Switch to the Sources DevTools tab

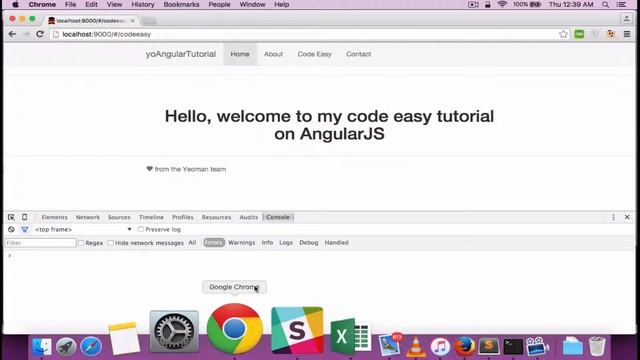pos(119,217)
